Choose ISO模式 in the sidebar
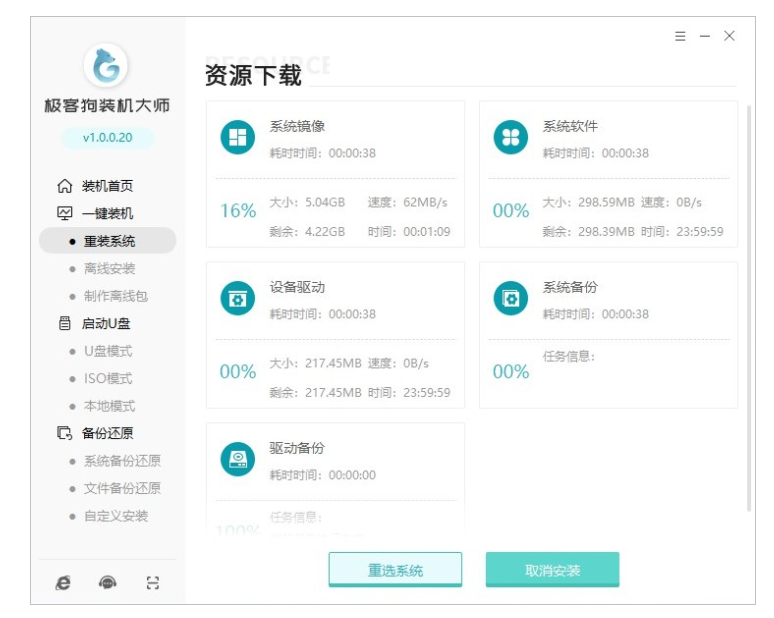 [x=108, y=379]
